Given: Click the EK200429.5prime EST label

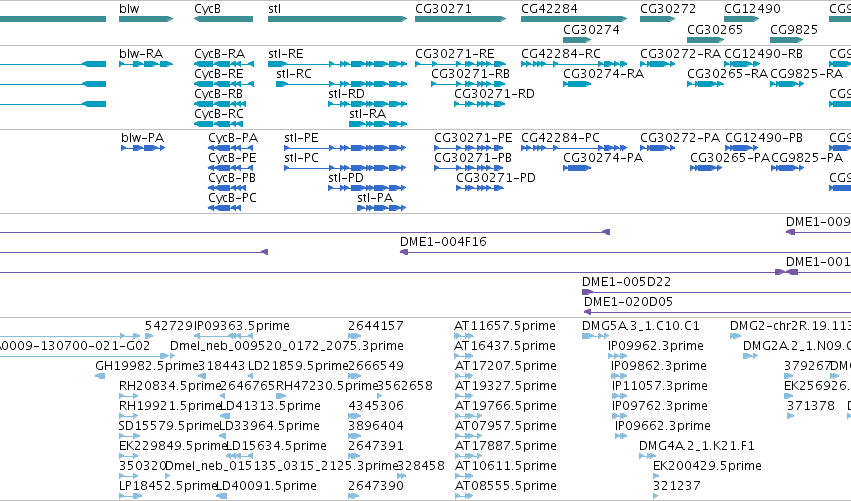Looking at the screenshot, I should pyautogui.click(x=707, y=466).
